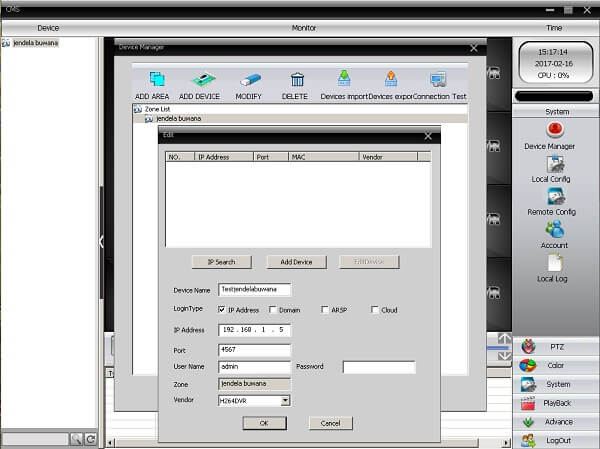This screenshot has width=600, height=449.
Task: Click the NO. column header
Action: (180, 157)
